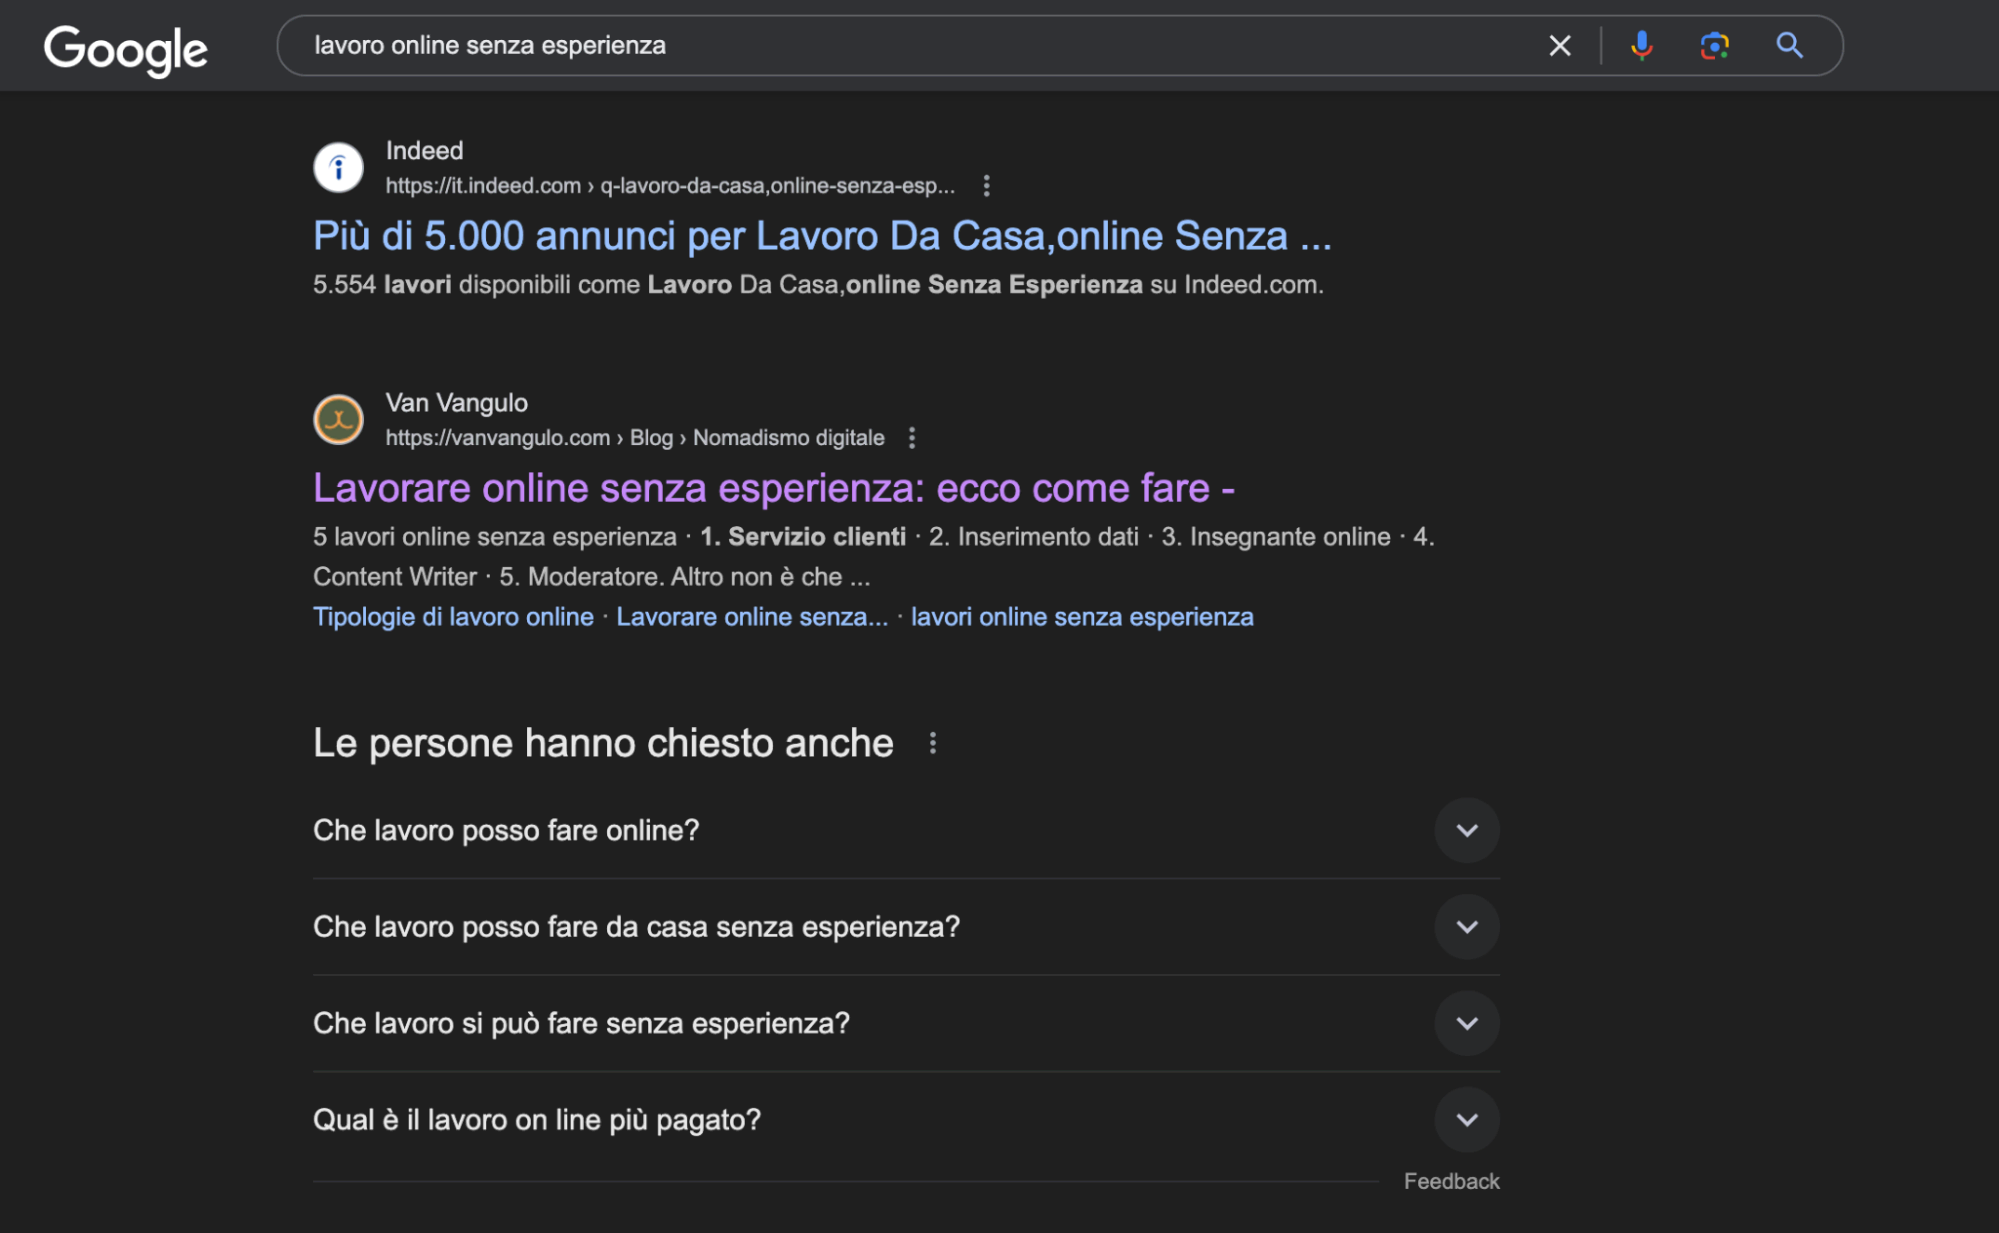Screen dimensions: 1999x1233
Task: Click the Indeed site favicon
Action: (x=338, y=167)
